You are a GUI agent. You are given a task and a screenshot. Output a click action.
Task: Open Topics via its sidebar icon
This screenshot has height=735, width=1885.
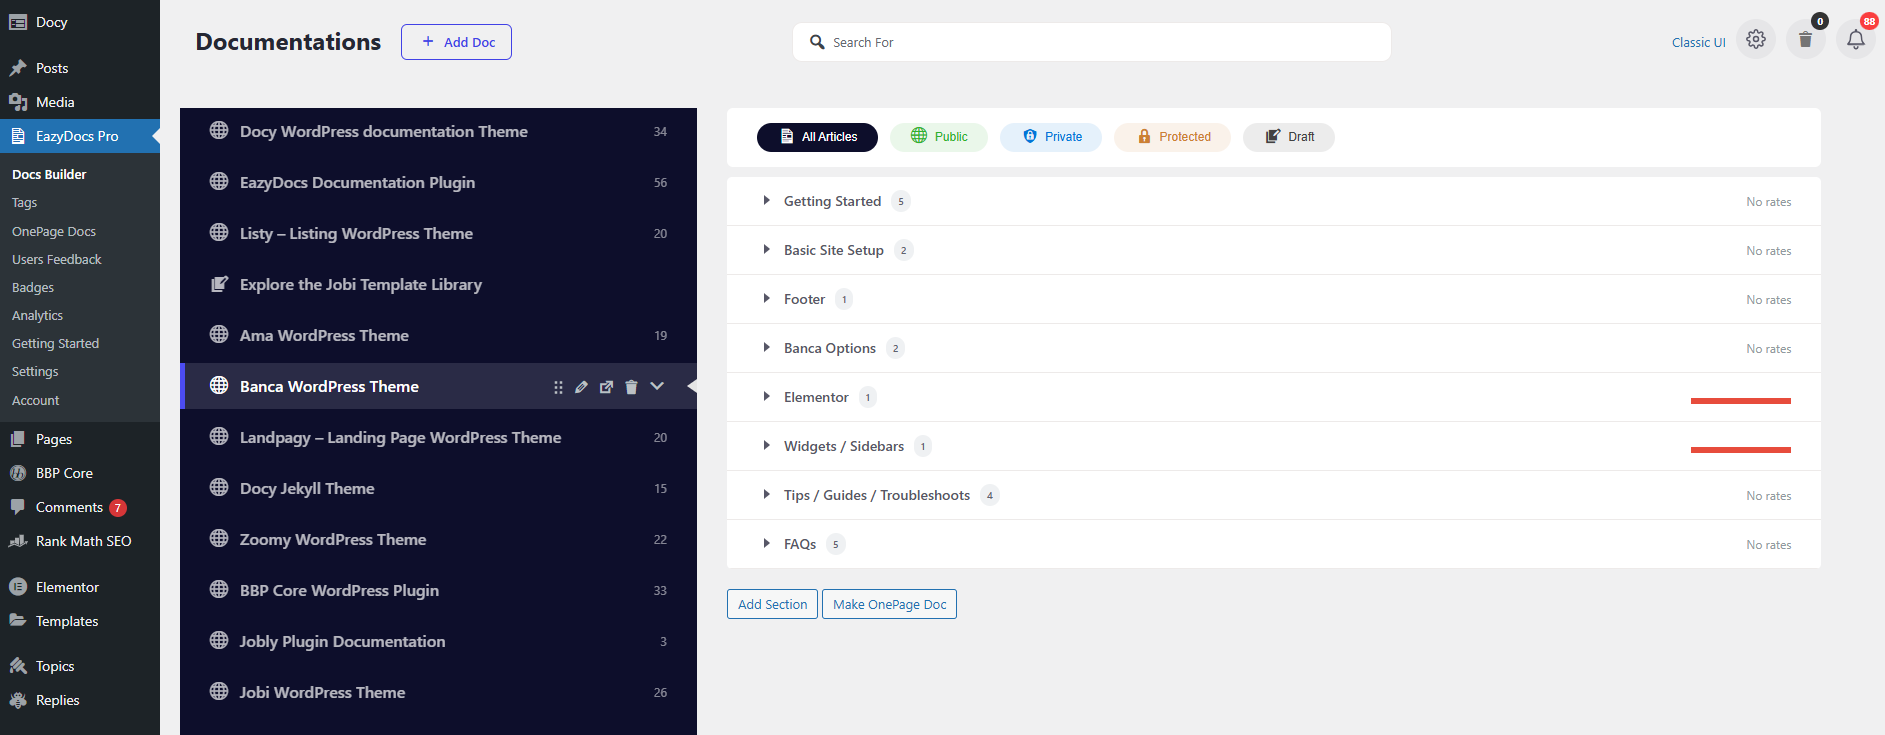(18, 666)
